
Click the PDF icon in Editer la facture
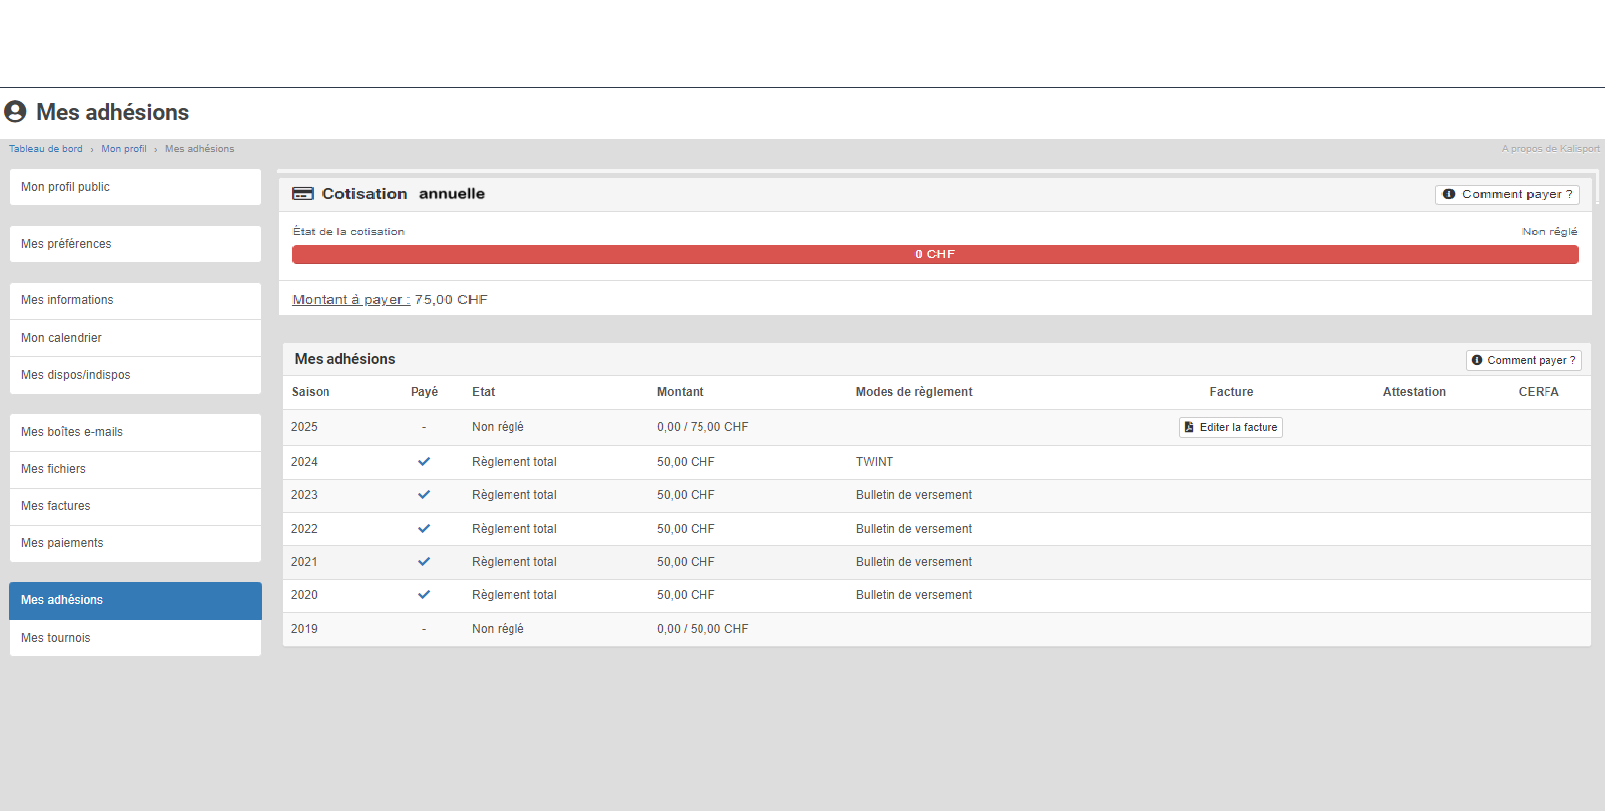[x=1189, y=427]
